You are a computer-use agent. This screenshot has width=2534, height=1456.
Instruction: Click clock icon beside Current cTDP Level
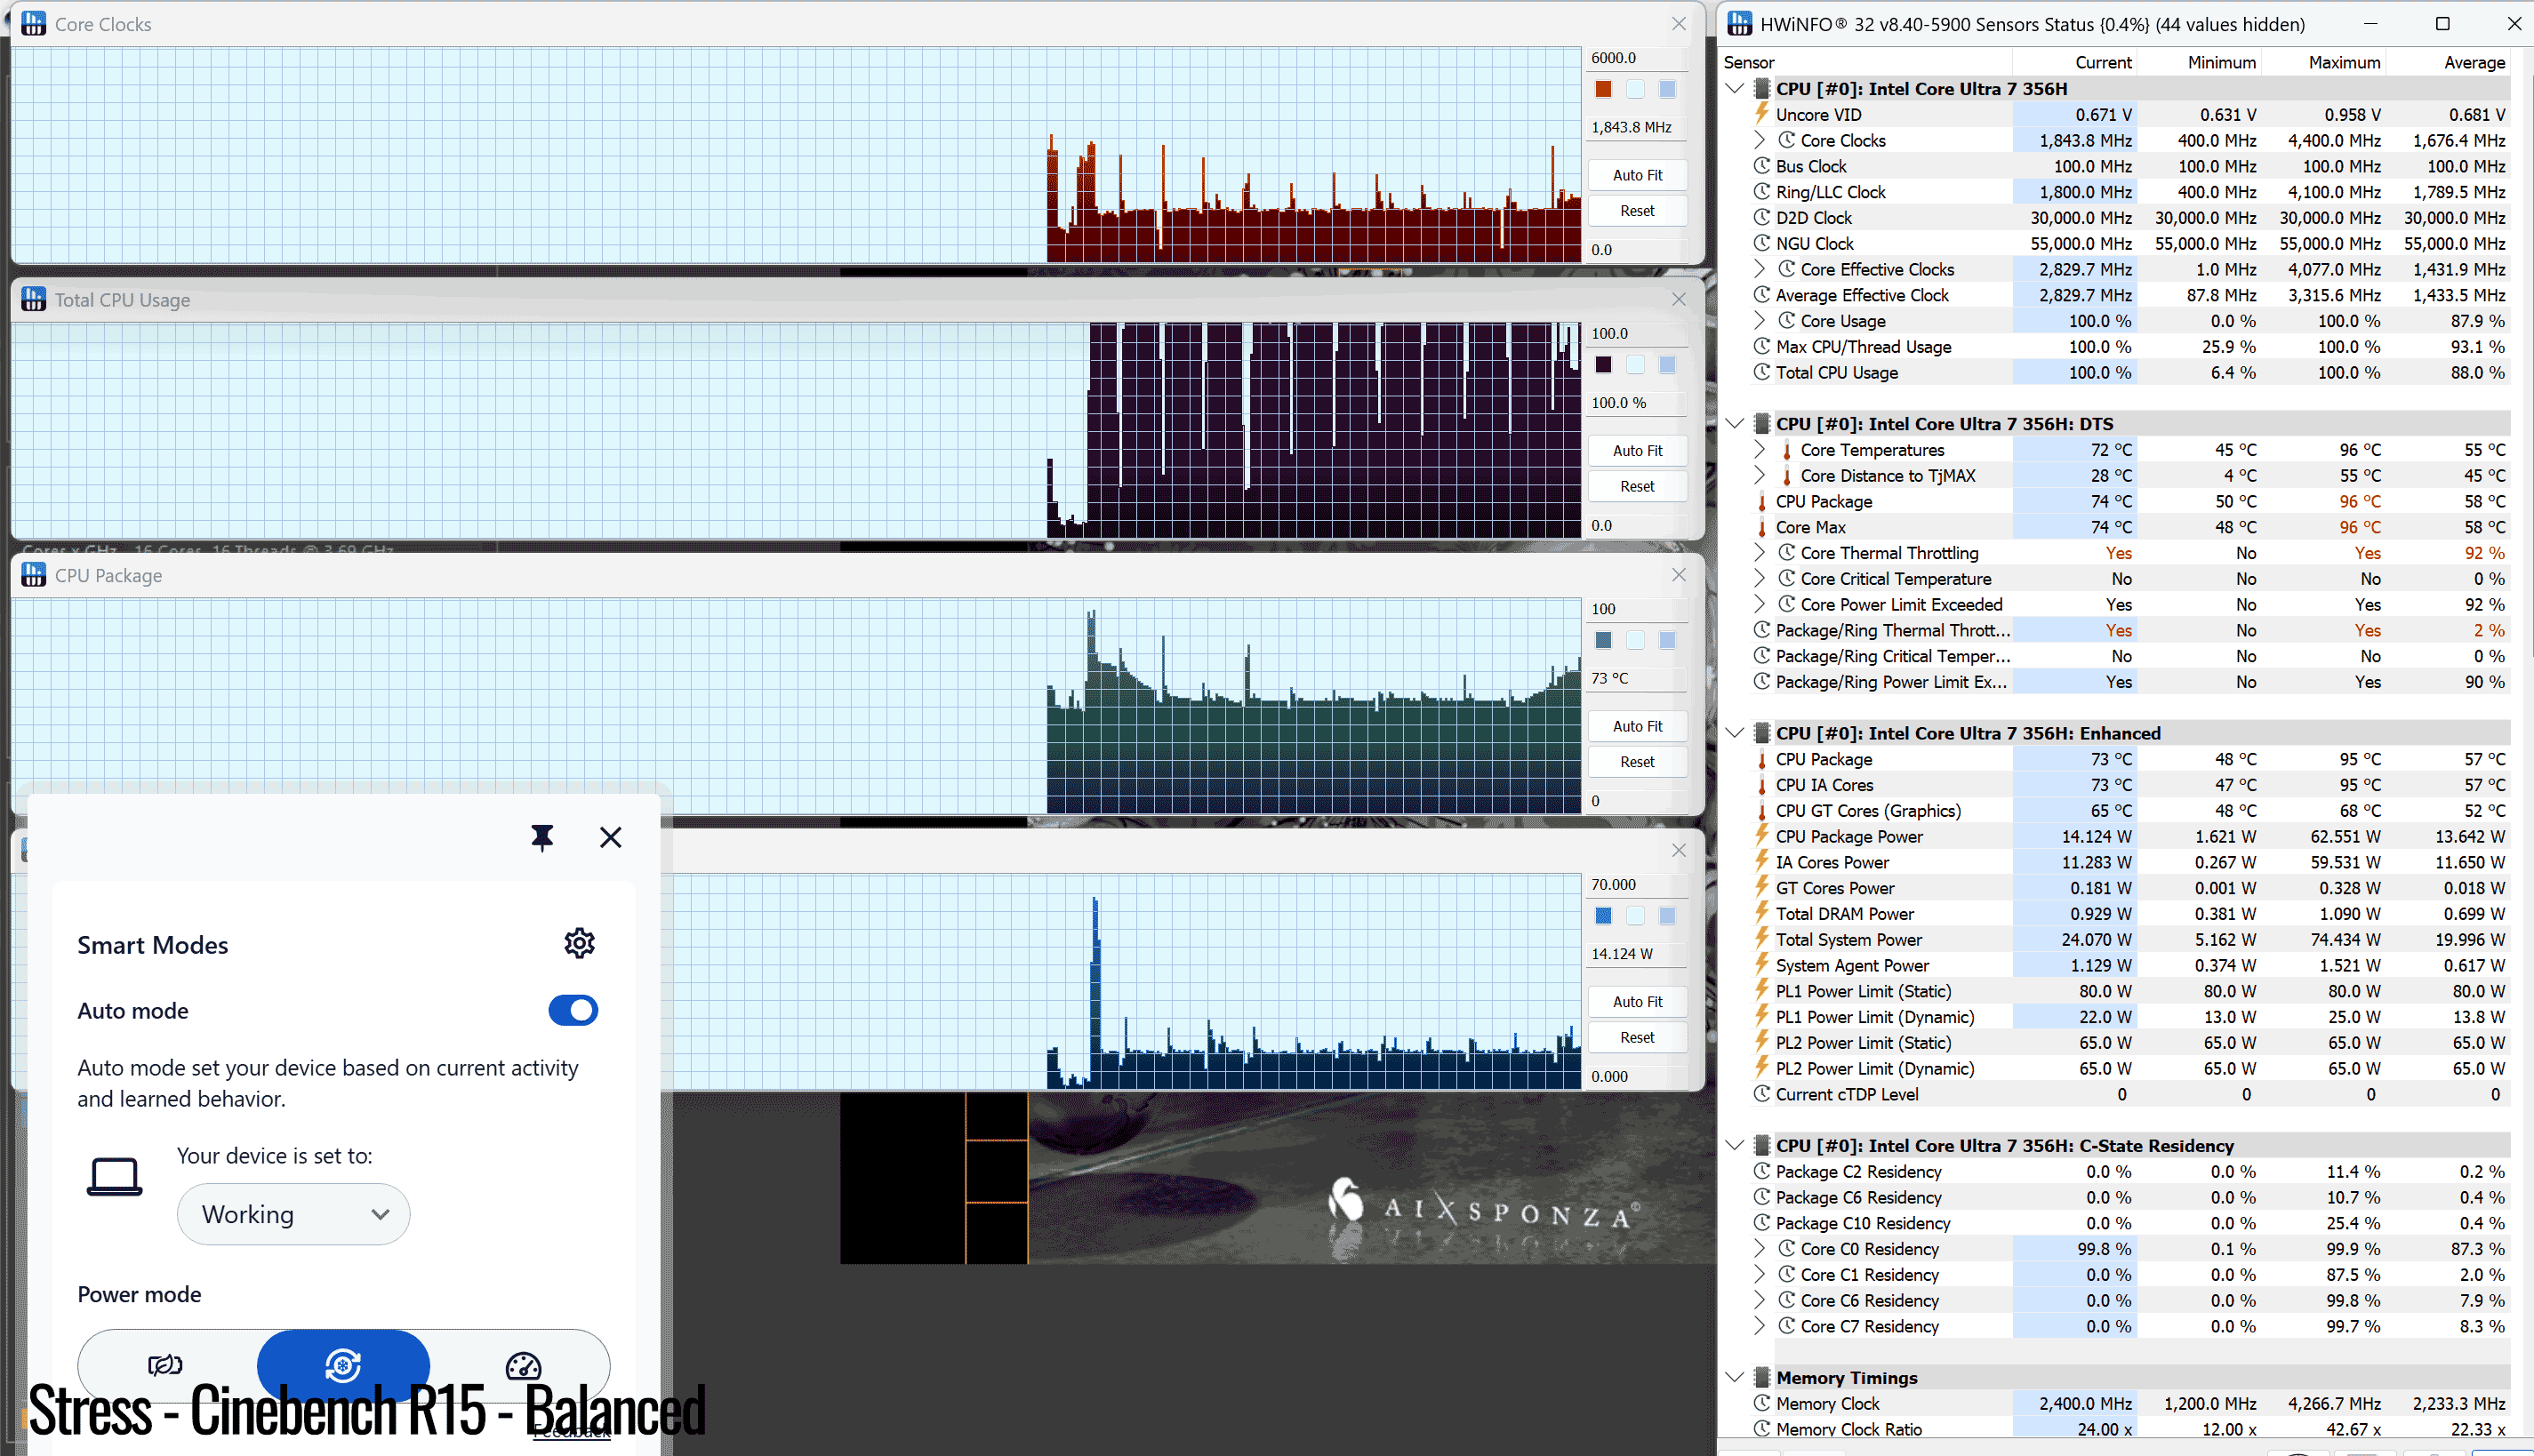coord(1762,1094)
